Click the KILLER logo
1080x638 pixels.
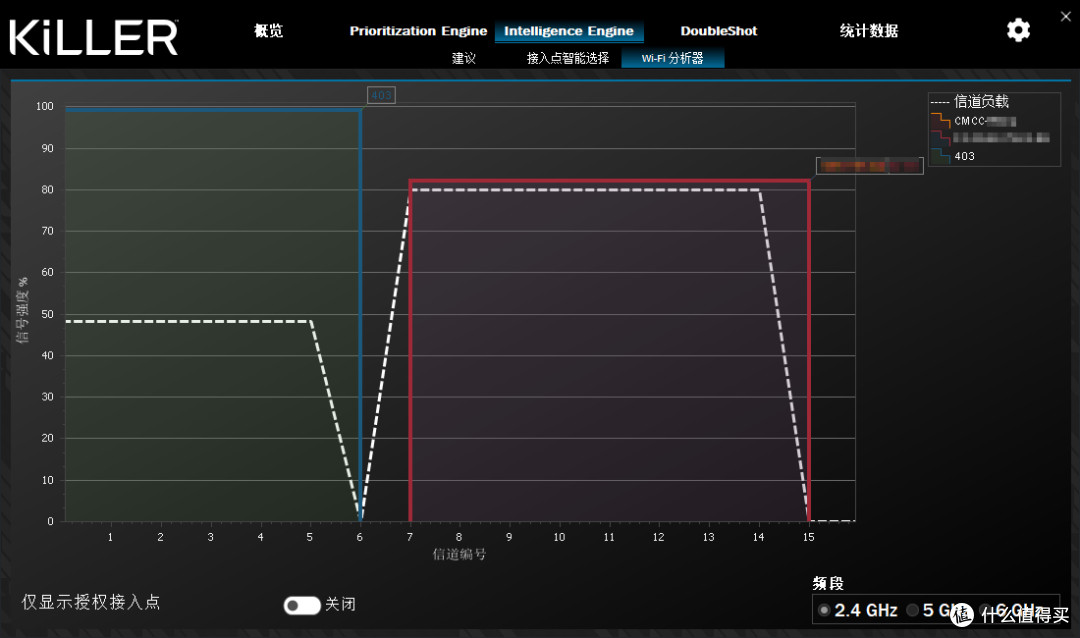[x=94, y=37]
